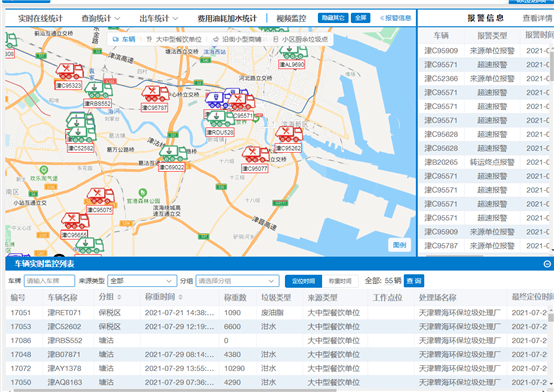Click the red truck marker 津C95323
This screenshot has height=392, width=554.
pyautogui.click(x=70, y=71)
